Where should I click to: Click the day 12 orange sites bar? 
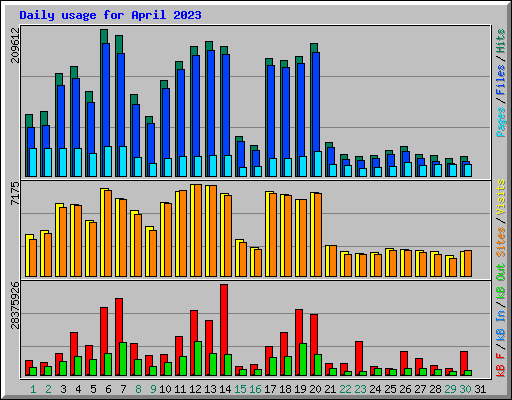pyautogui.click(x=198, y=230)
